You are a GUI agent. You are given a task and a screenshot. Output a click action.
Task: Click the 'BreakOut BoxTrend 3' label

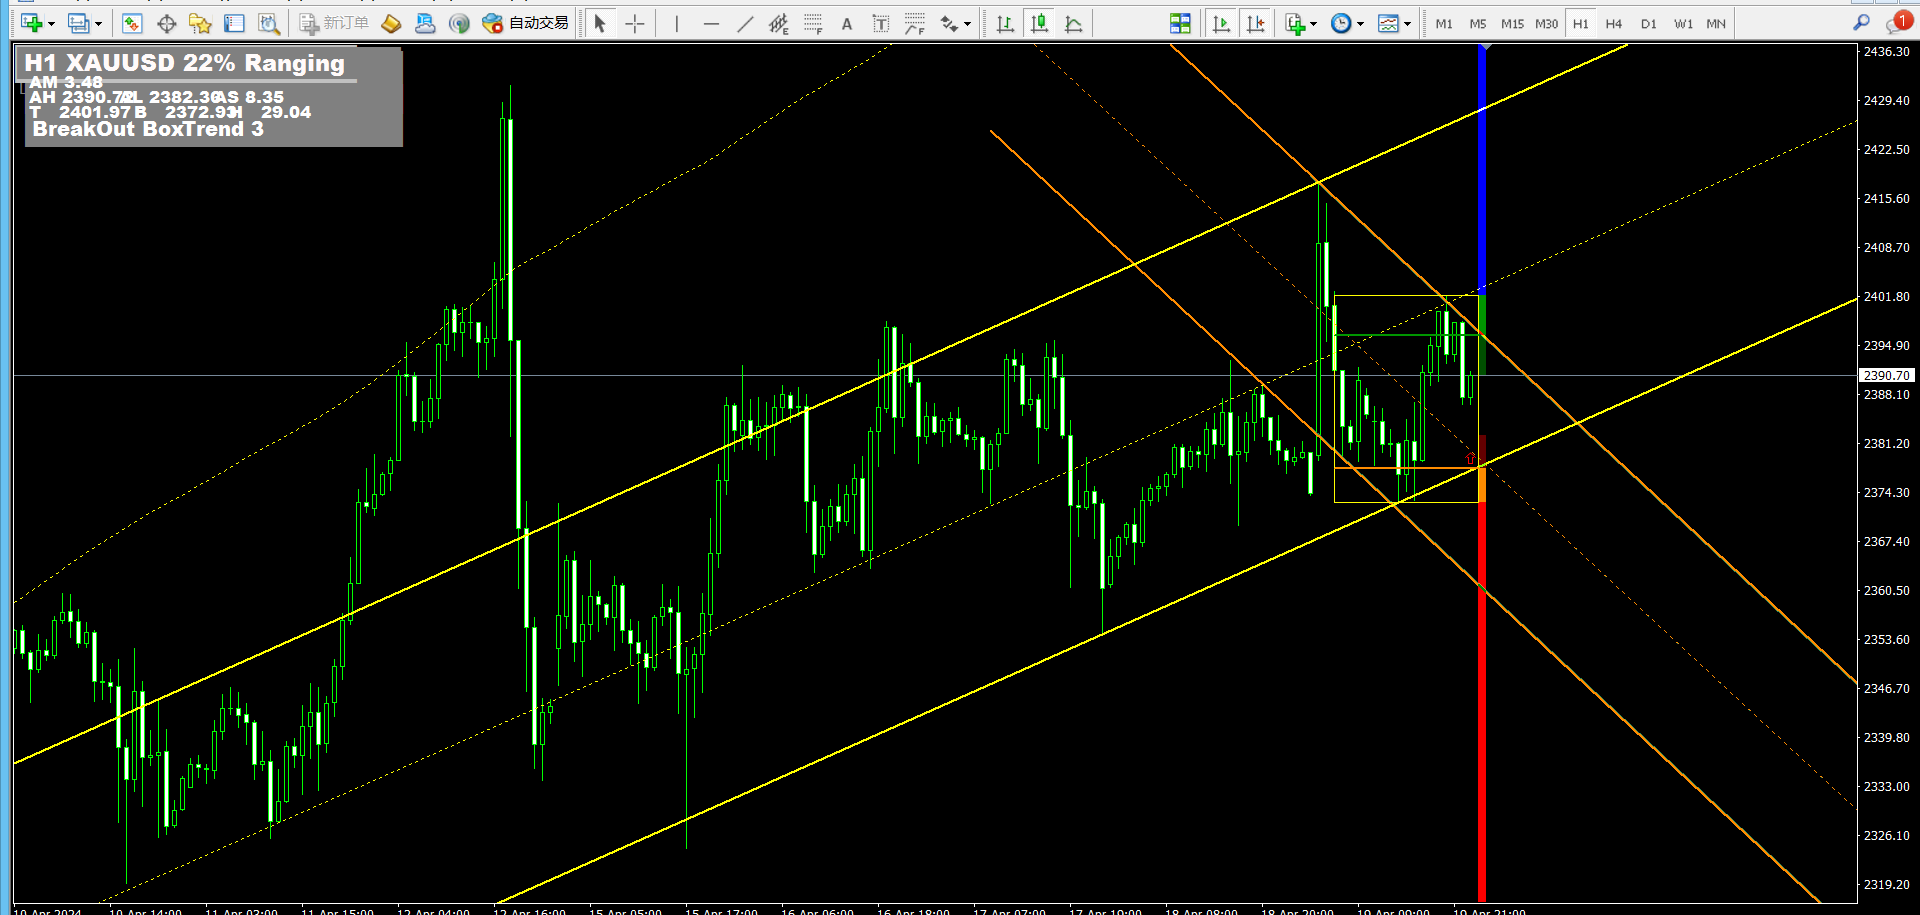click(x=148, y=129)
